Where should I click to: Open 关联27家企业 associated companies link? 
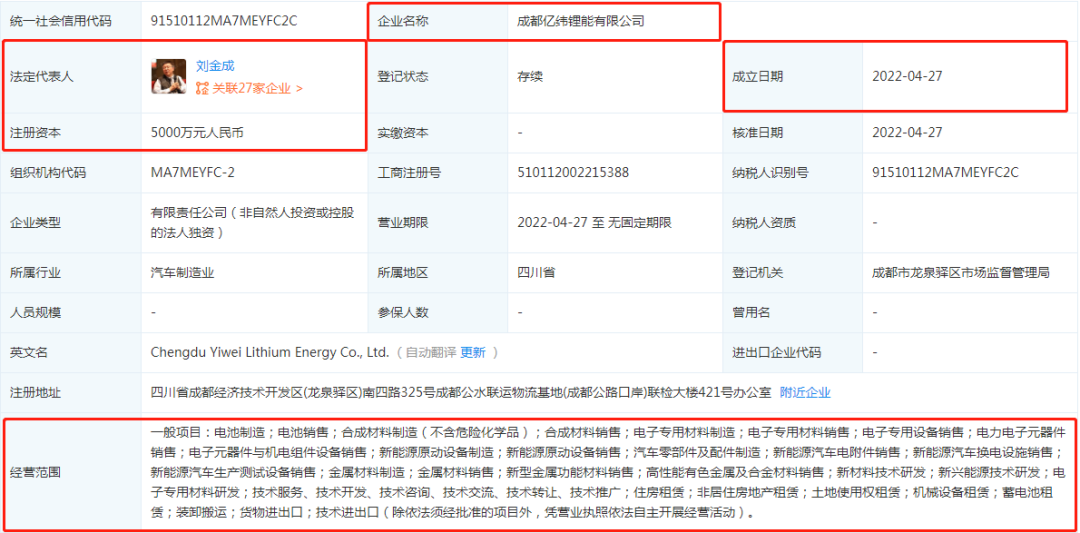pos(257,88)
